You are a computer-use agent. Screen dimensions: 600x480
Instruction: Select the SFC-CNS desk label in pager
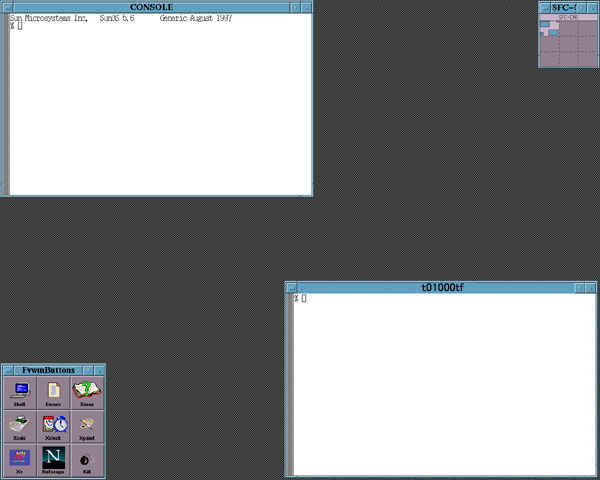[567, 17]
